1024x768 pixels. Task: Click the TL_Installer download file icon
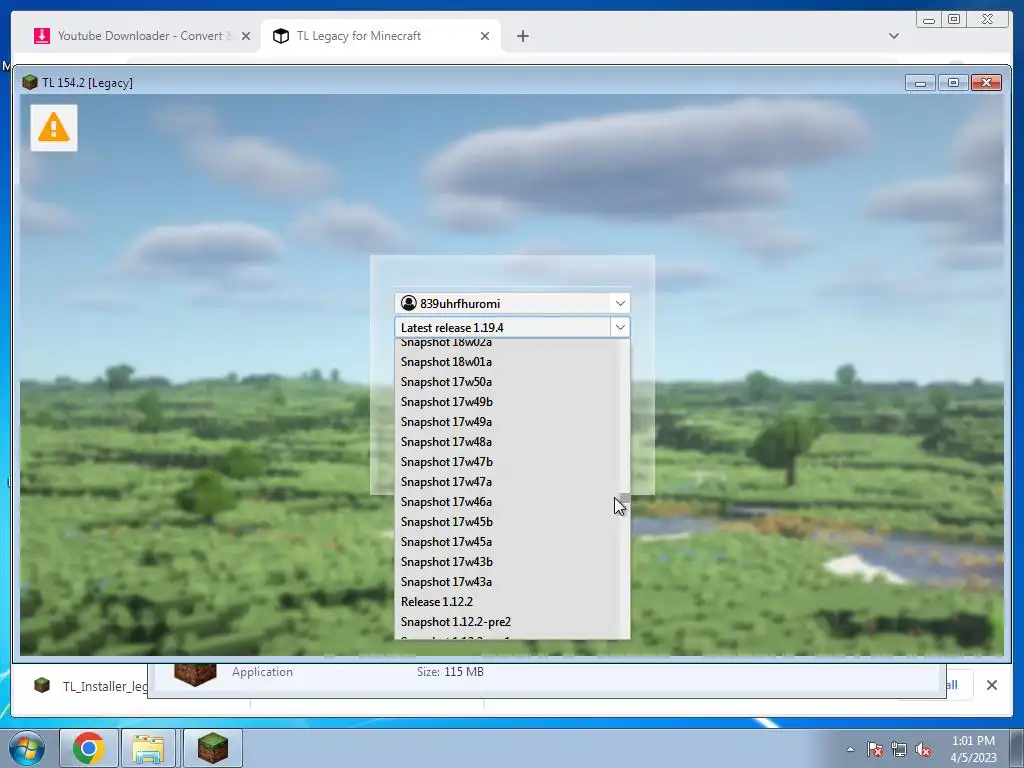[x=42, y=685]
